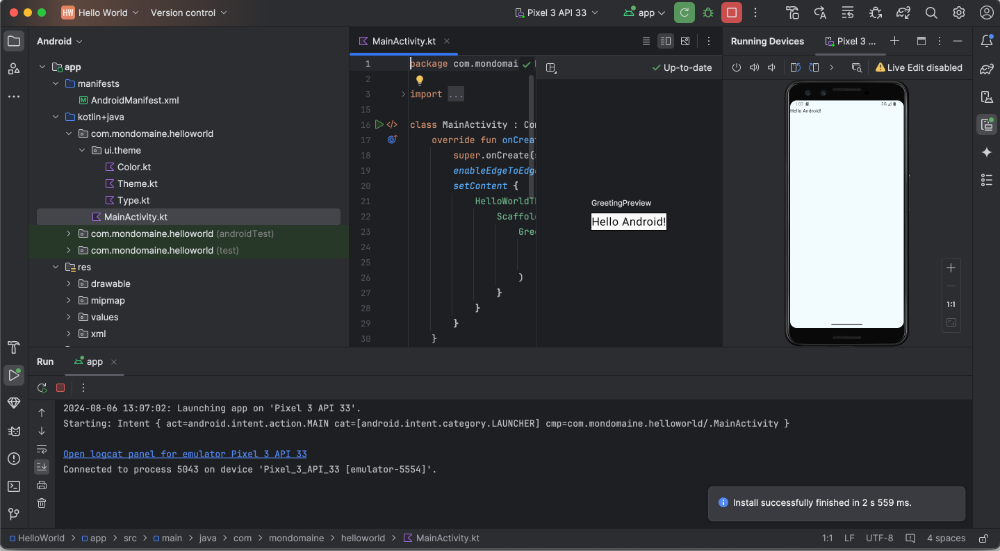The width and height of the screenshot is (1000, 551).
Task: Toggle read-only lock in status bar
Action: tap(983, 538)
